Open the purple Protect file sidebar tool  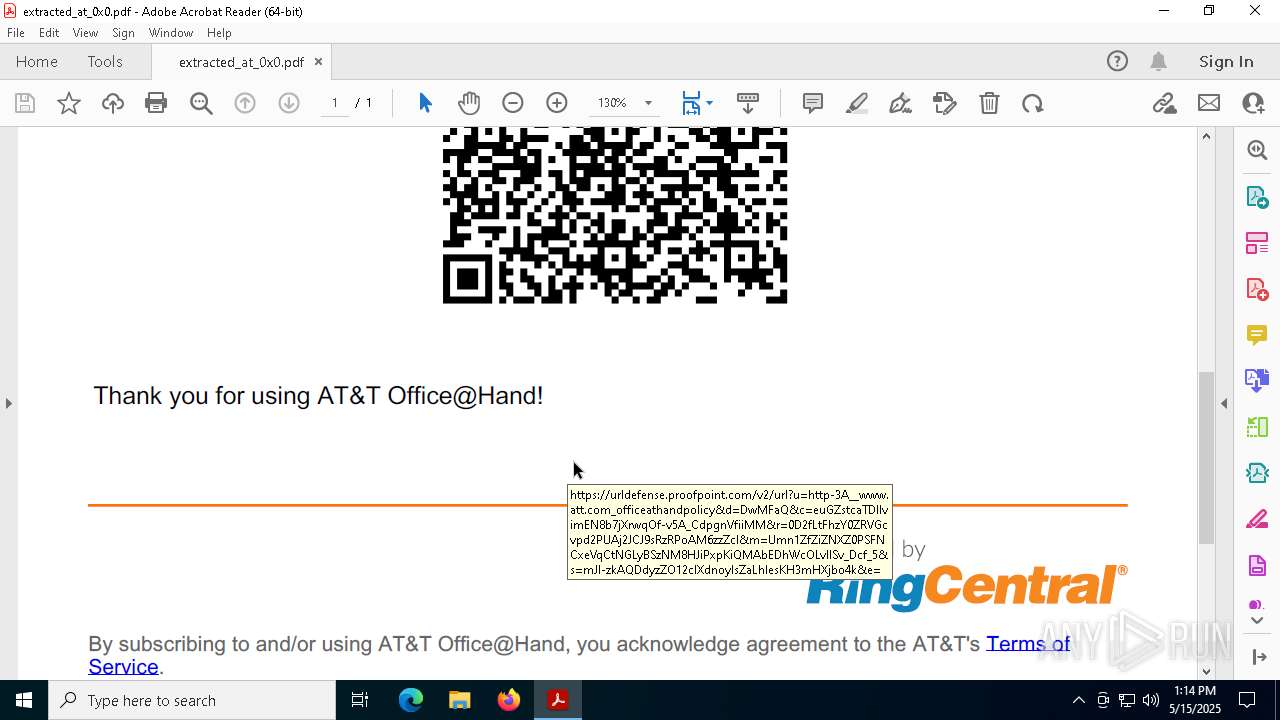pyautogui.click(x=1257, y=565)
